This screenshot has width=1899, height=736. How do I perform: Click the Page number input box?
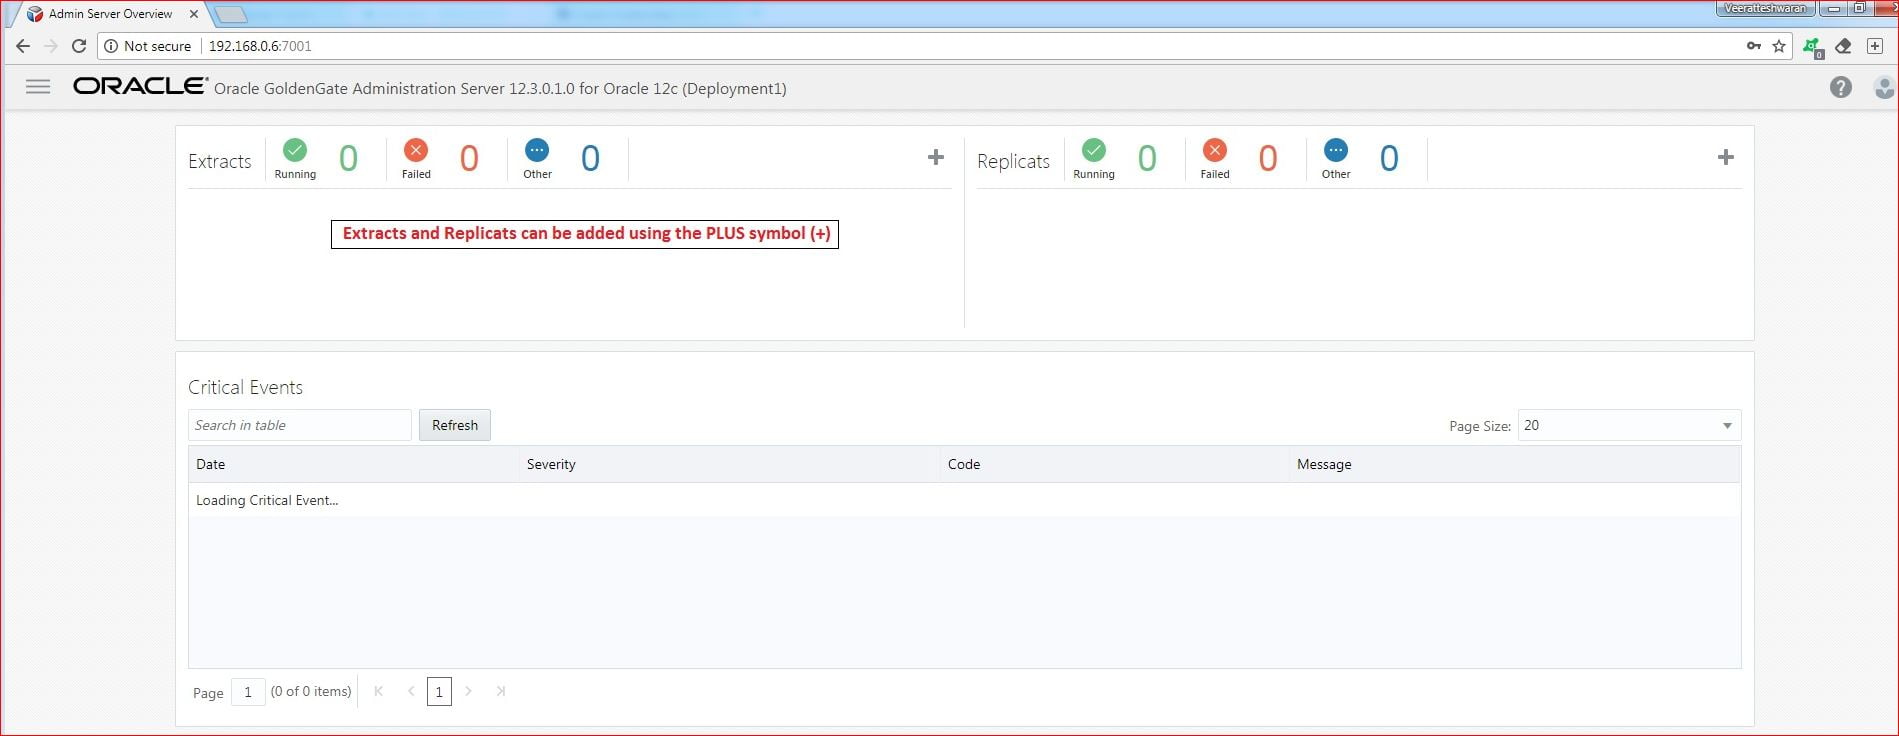248,691
